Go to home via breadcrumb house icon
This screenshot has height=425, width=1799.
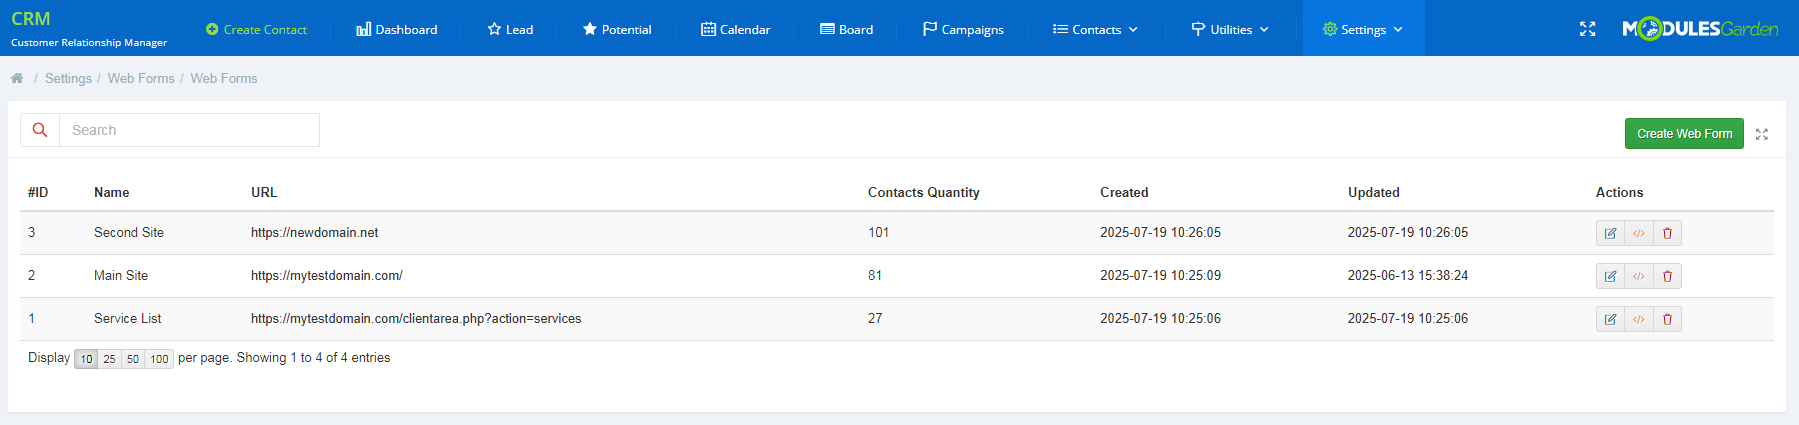[17, 78]
